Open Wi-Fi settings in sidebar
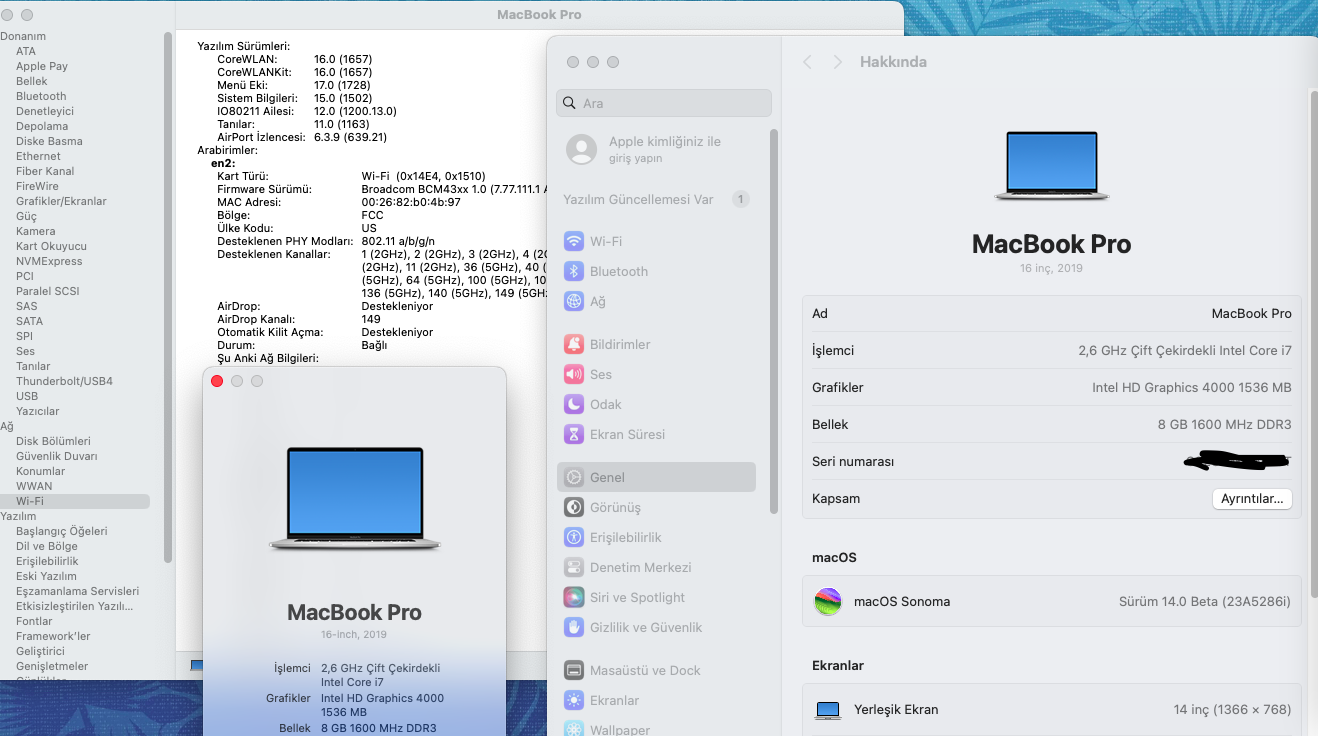 click(605, 241)
